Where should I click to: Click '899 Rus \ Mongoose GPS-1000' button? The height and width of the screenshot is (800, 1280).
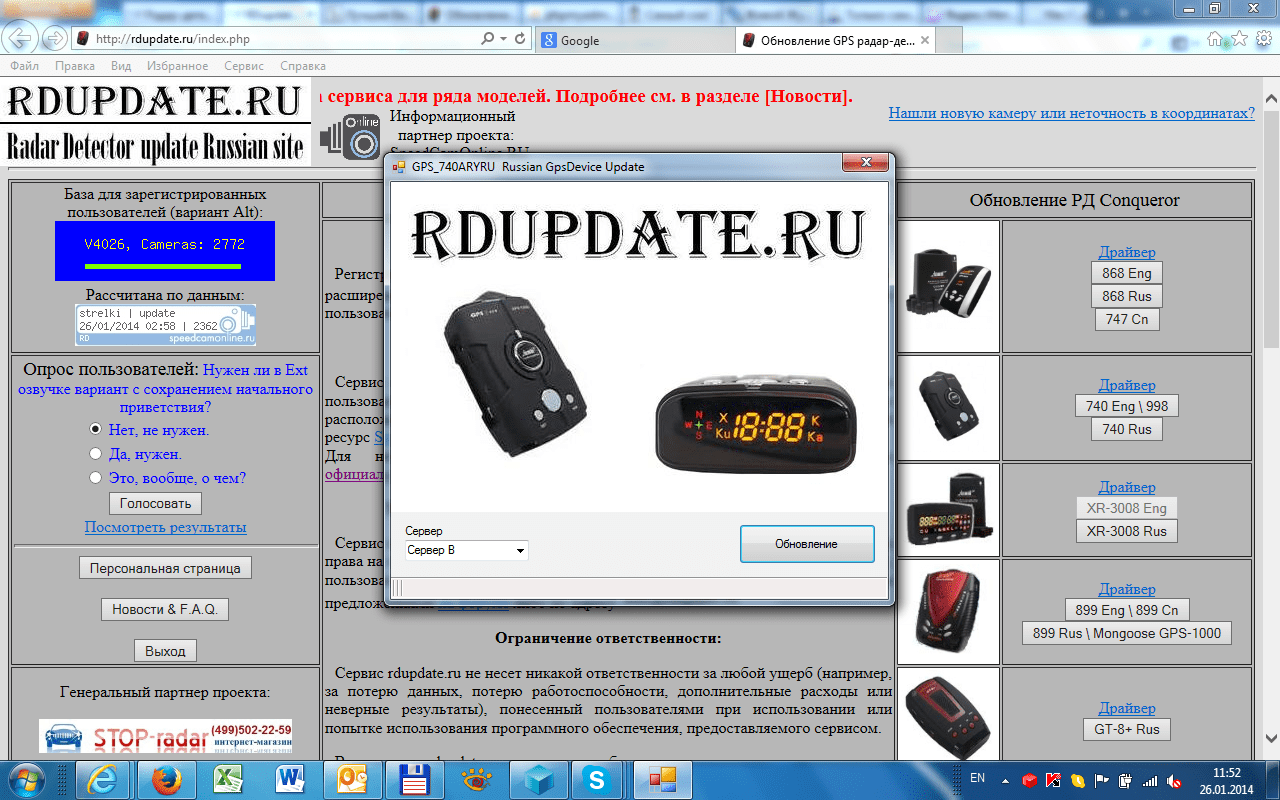pos(1127,633)
